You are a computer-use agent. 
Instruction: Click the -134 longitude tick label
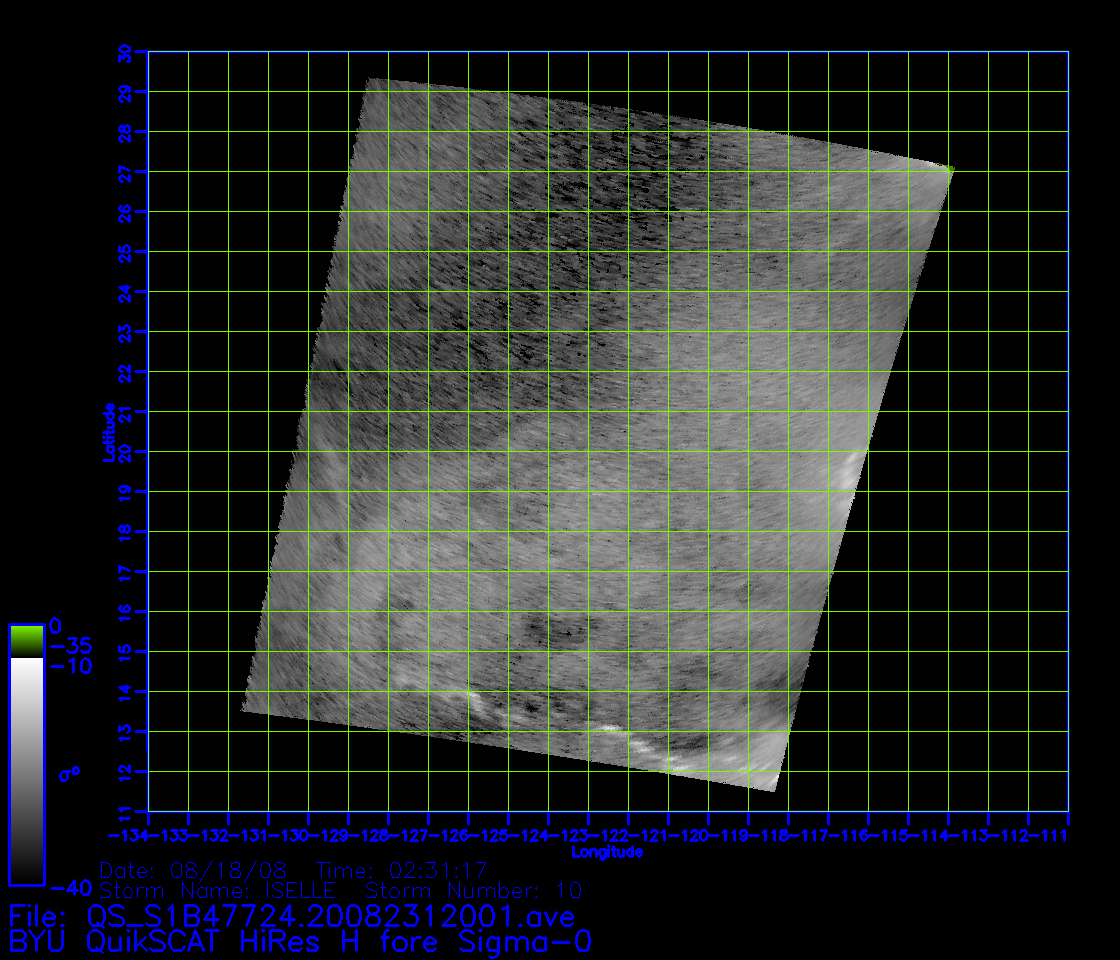click(x=128, y=835)
